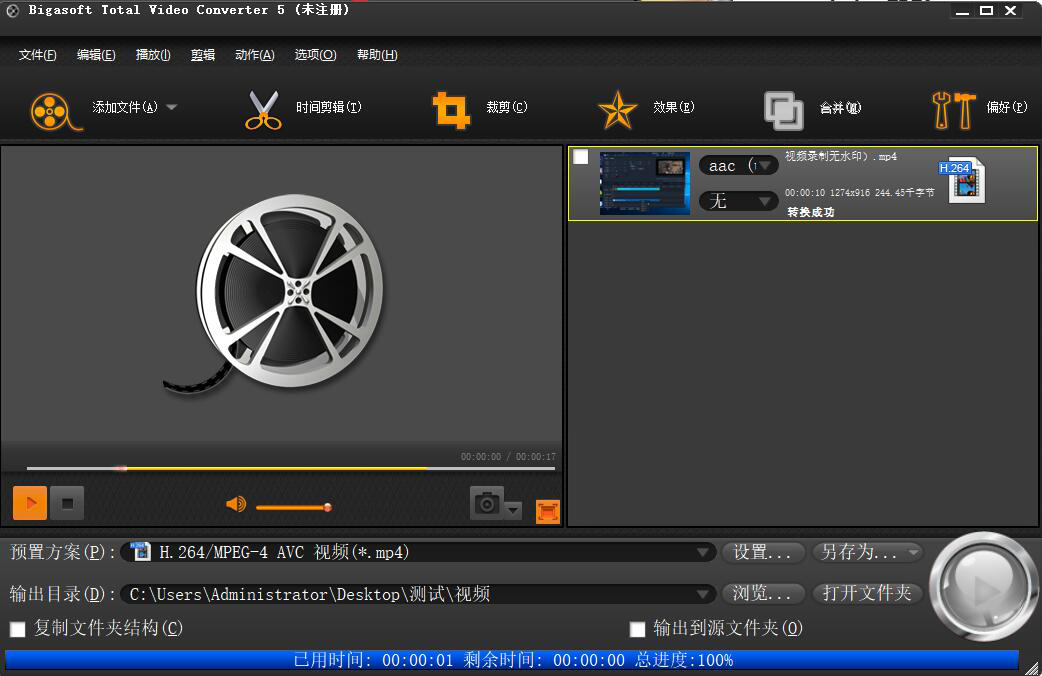
Task: Start conversion with the big round button
Action: coord(984,586)
